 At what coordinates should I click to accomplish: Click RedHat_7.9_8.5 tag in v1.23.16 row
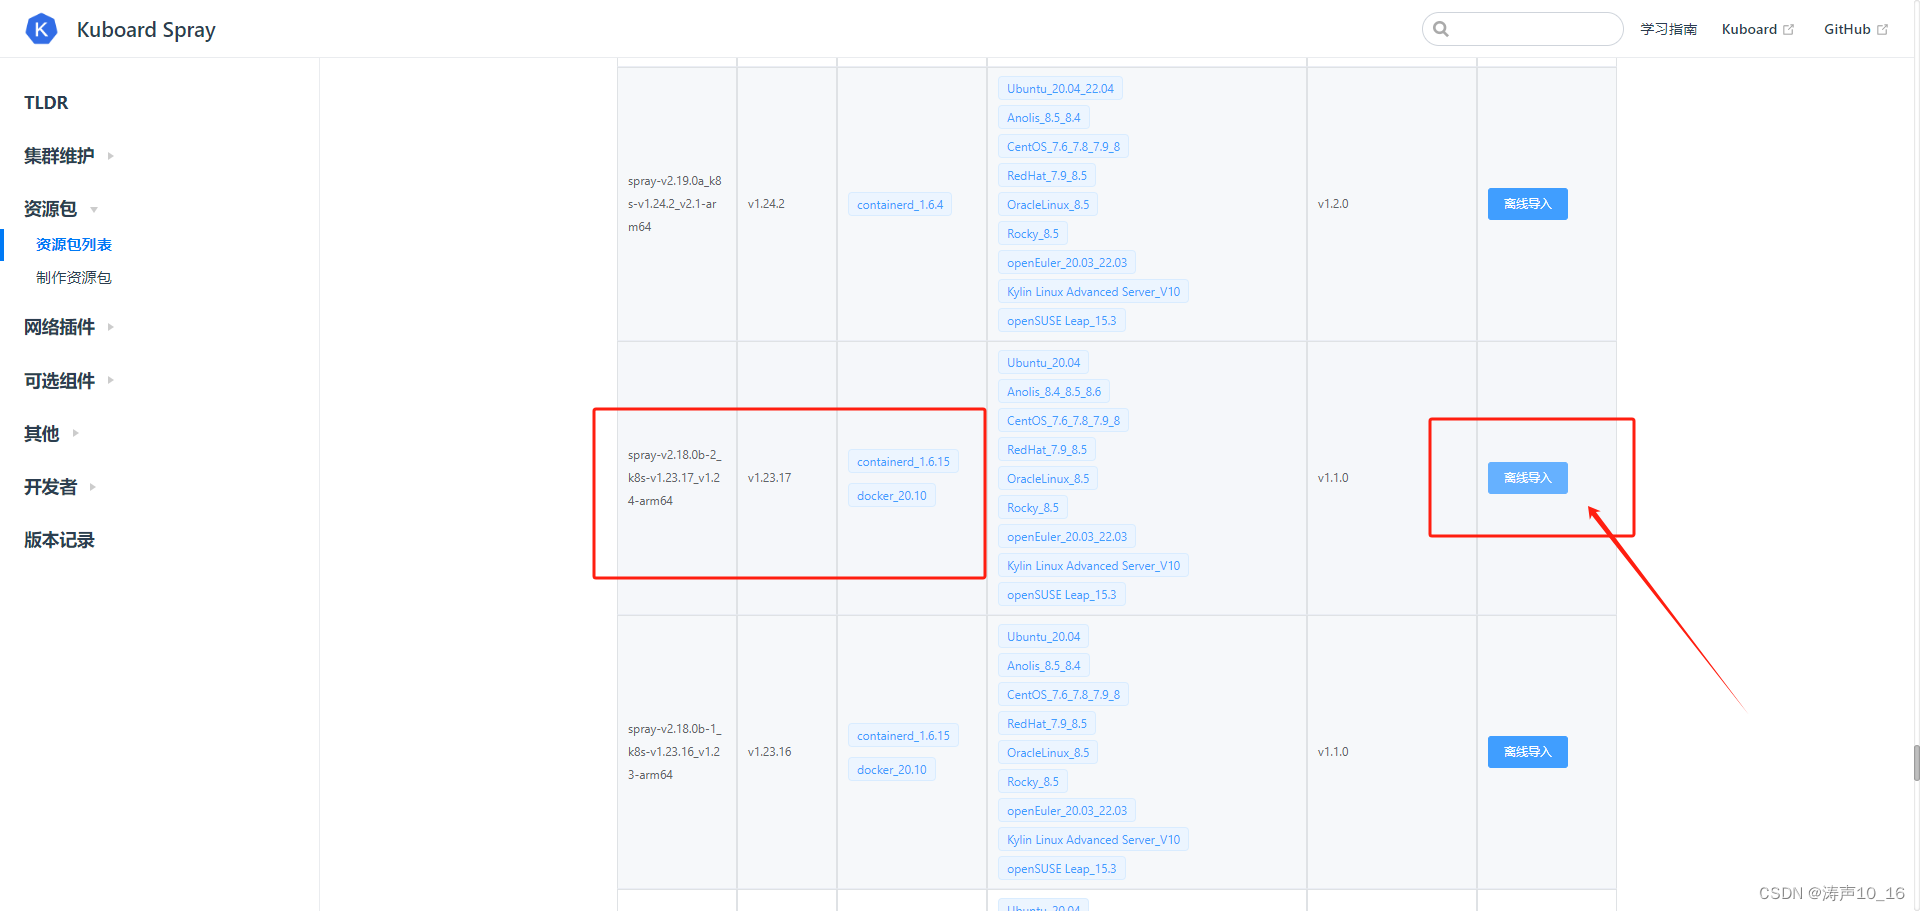coord(1046,723)
